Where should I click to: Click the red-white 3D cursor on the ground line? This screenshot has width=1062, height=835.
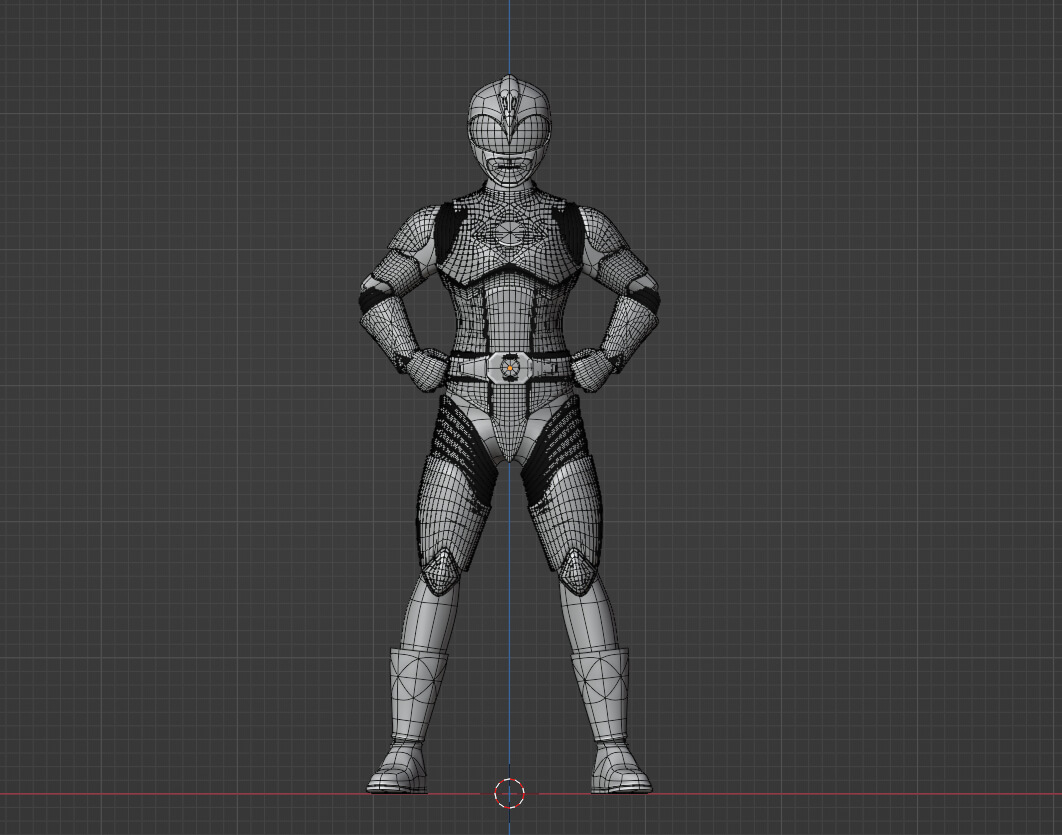tap(509, 793)
